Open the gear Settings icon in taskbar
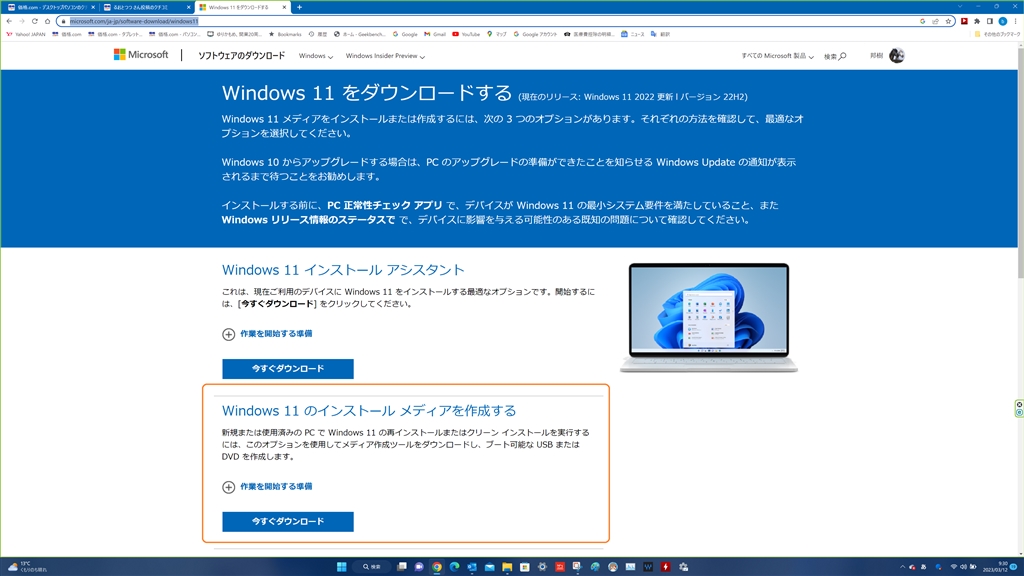Viewport: 1024px width, 576px height. (x=542, y=567)
